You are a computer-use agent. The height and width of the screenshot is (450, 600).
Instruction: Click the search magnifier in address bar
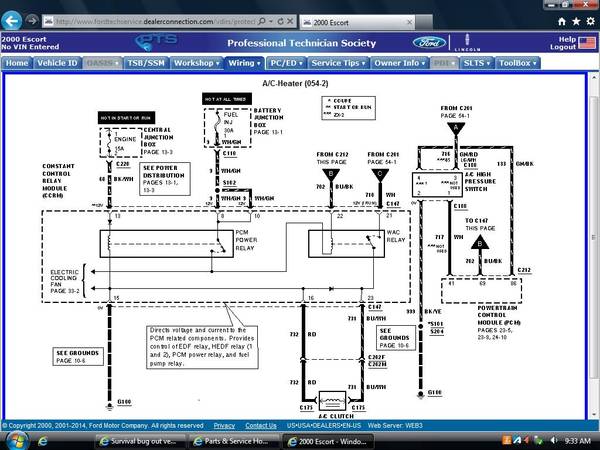point(262,21)
